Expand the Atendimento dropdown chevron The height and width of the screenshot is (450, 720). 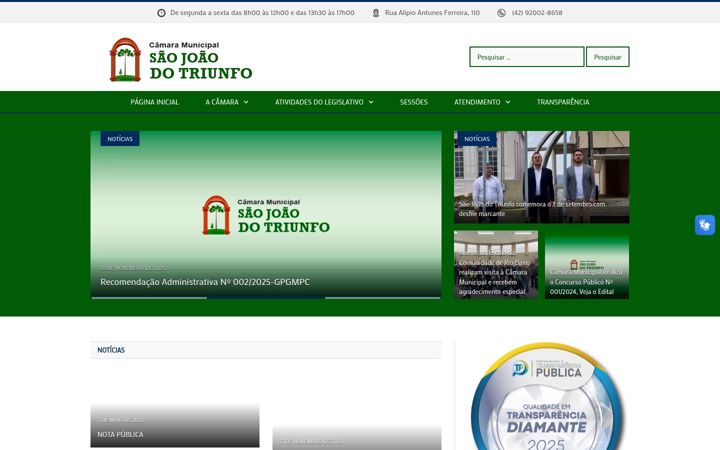(x=508, y=102)
